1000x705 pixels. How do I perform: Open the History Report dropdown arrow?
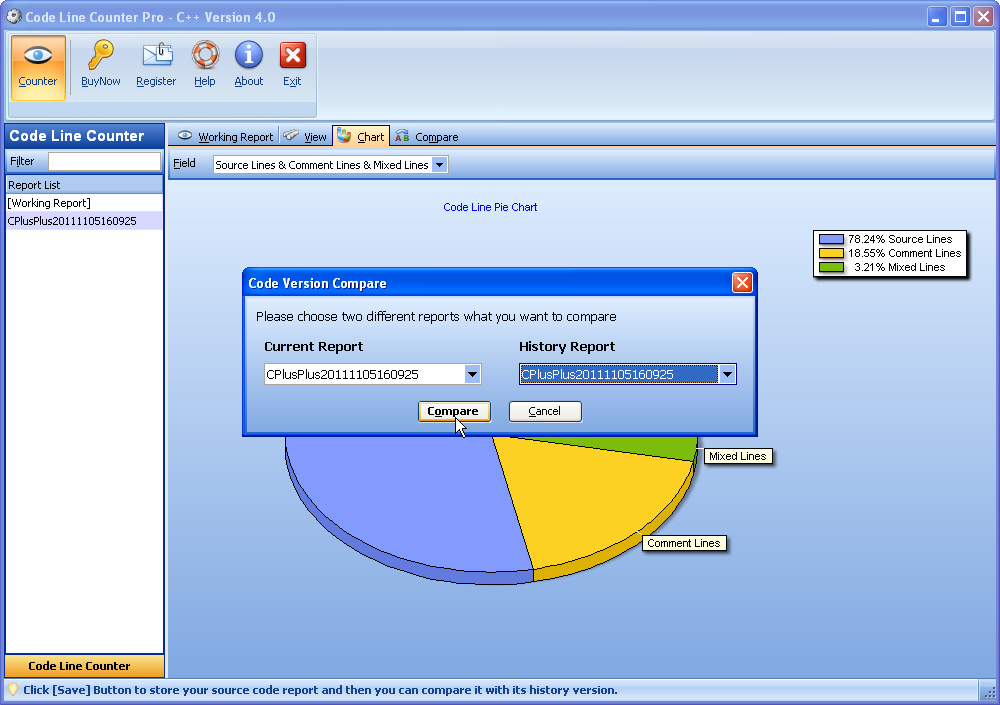(727, 375)
